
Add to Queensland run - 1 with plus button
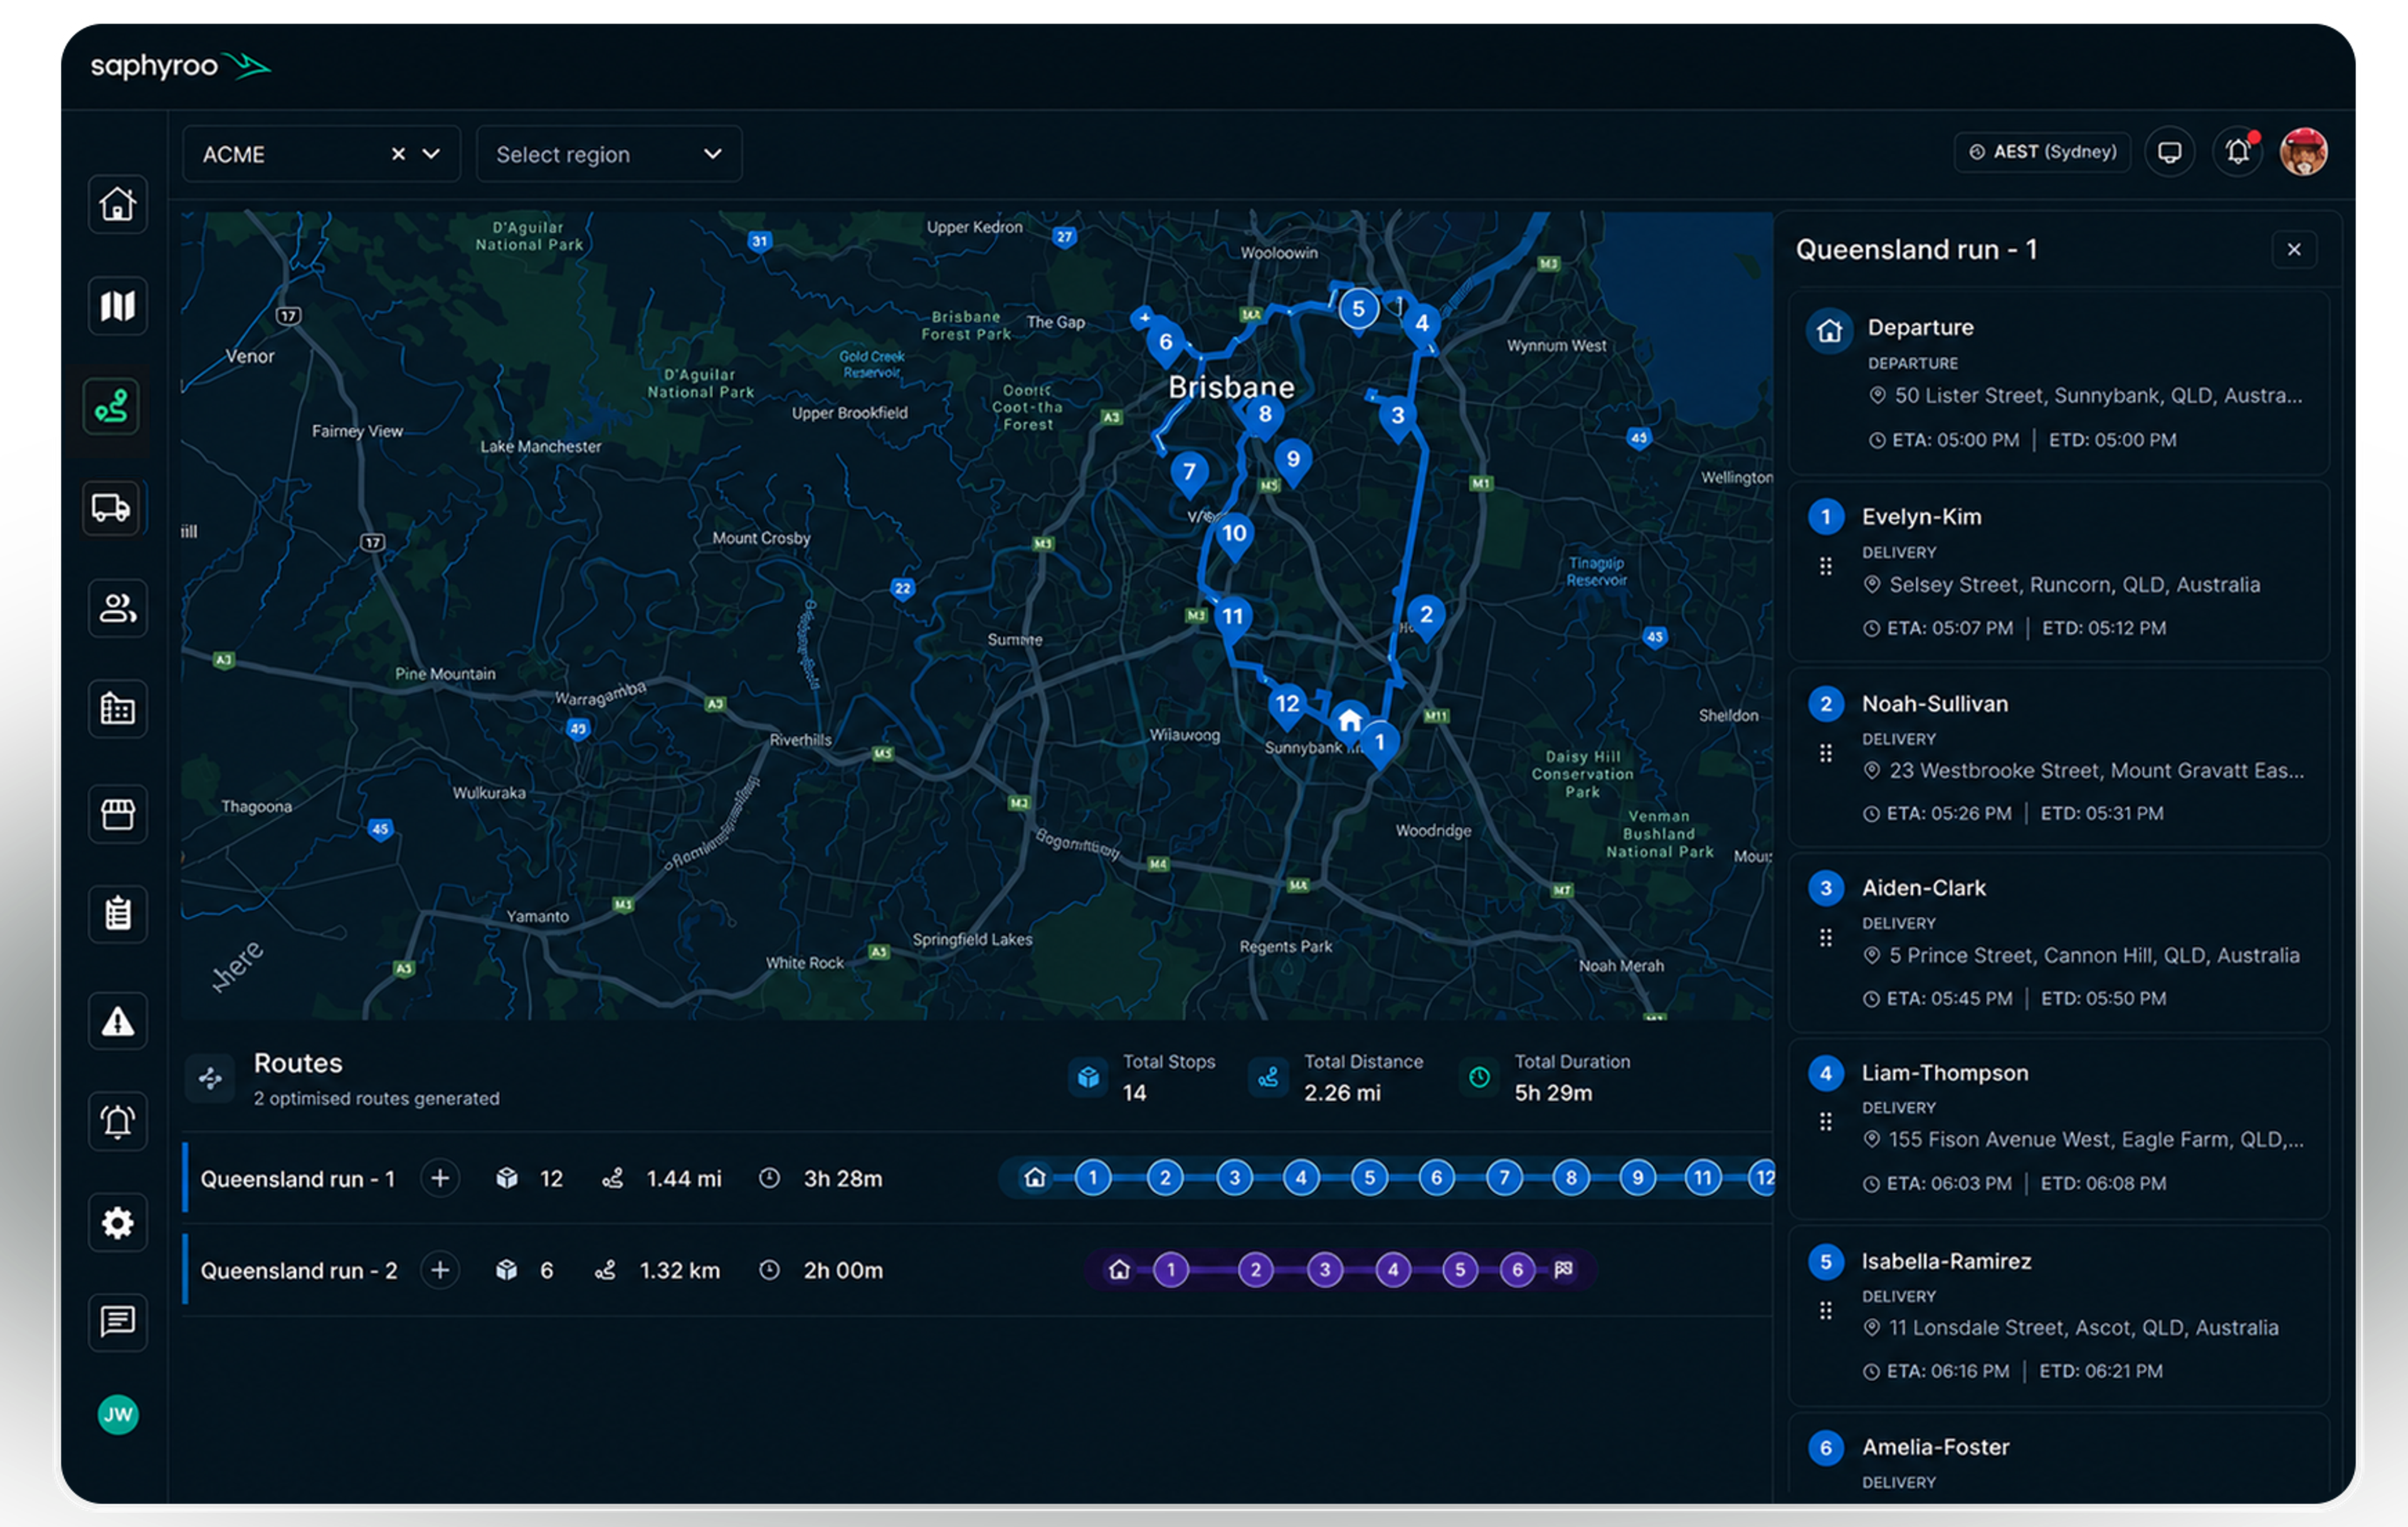(440, 1178)
